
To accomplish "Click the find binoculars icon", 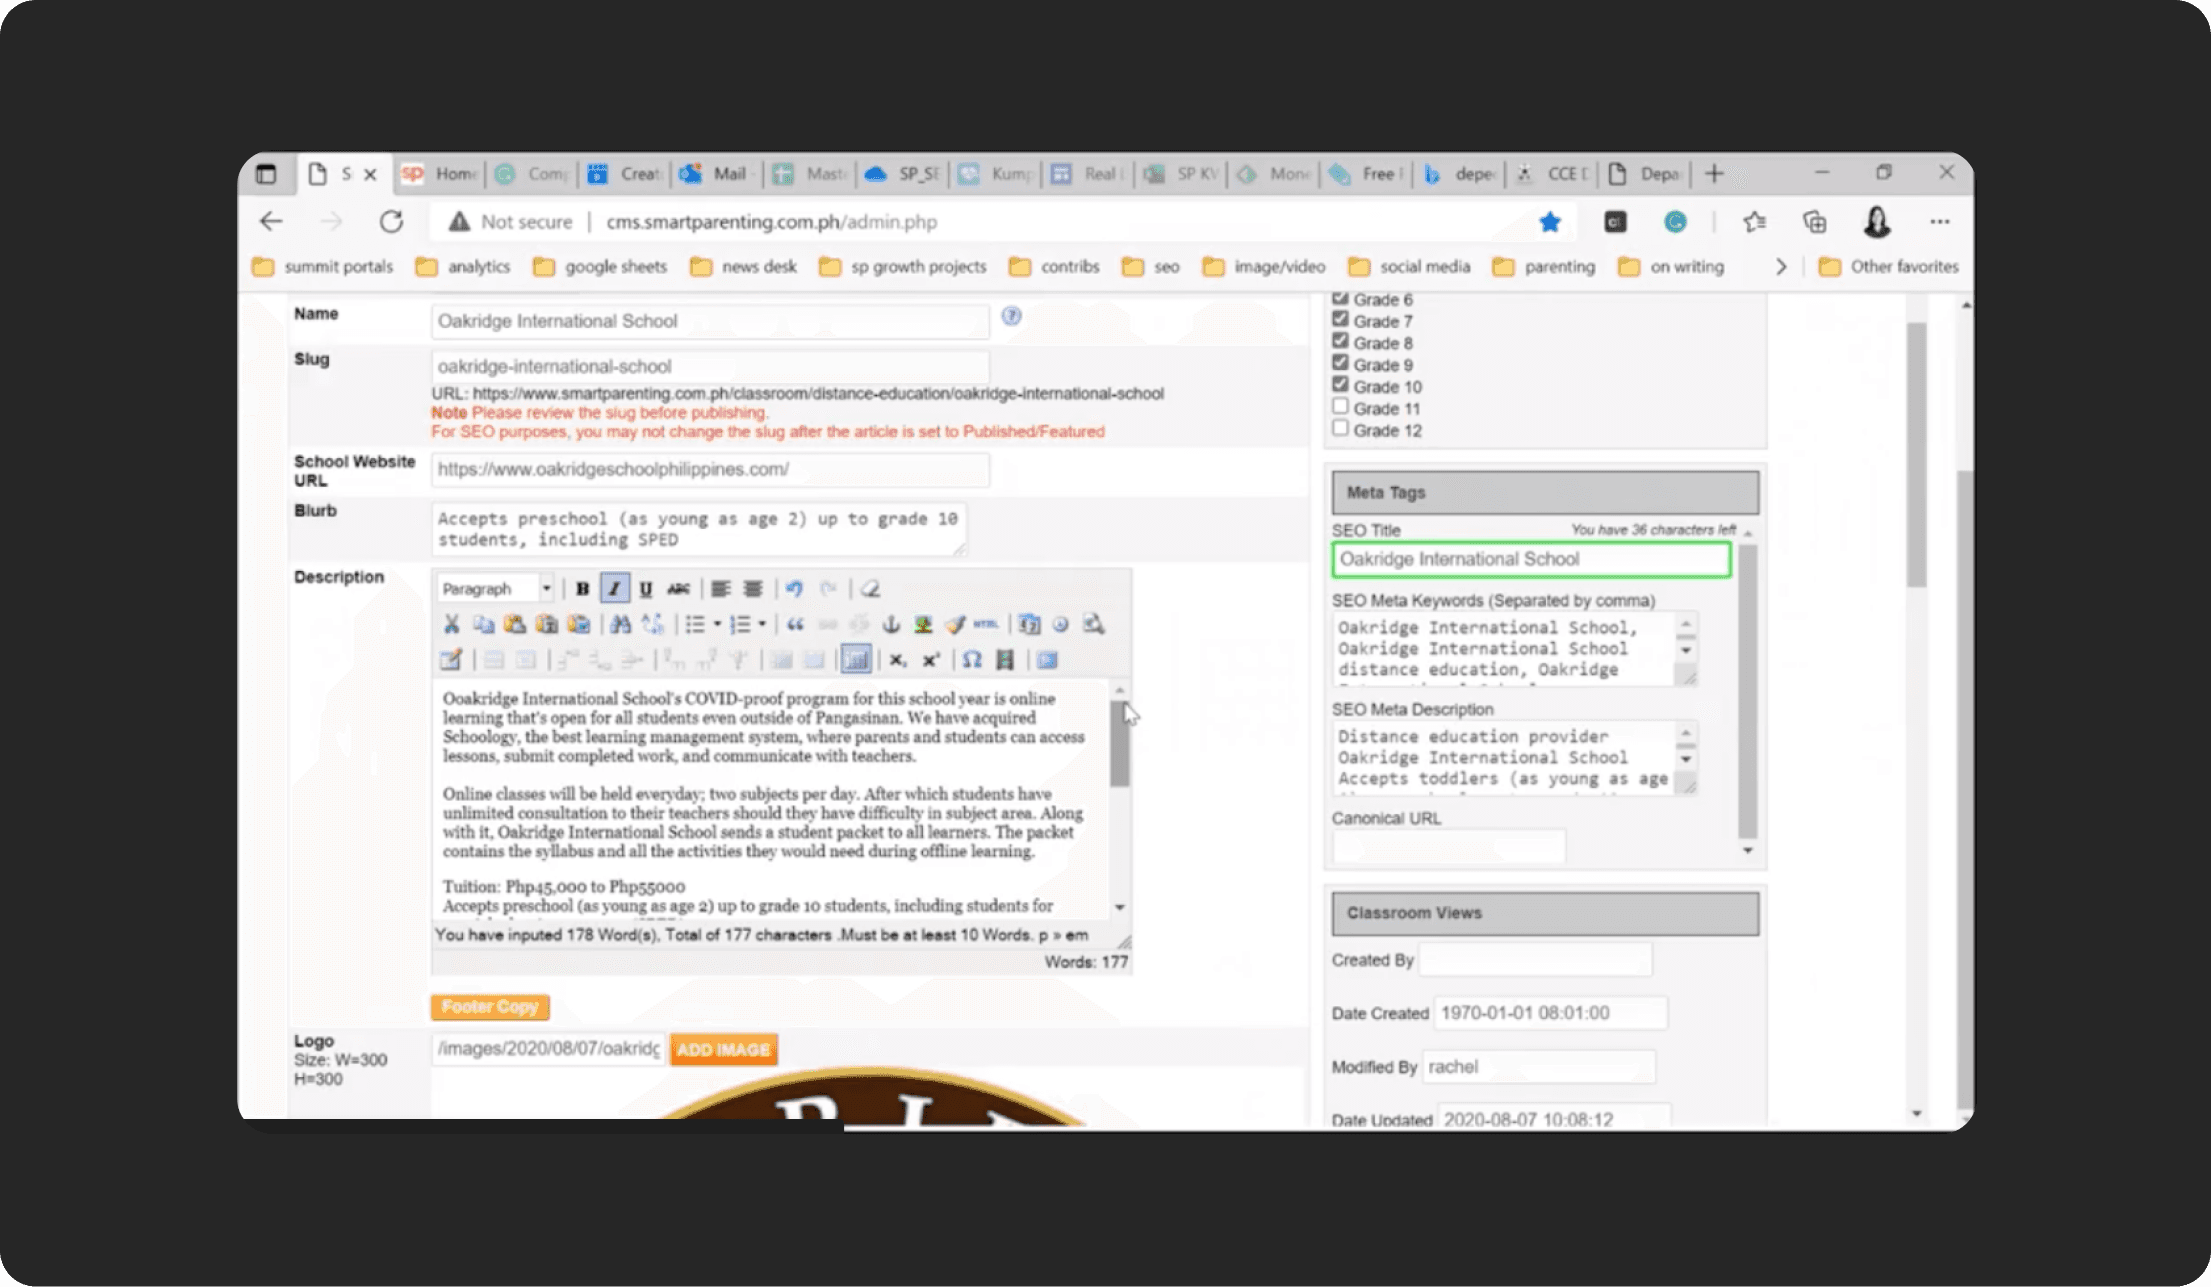I will click(x=620, y=625).
